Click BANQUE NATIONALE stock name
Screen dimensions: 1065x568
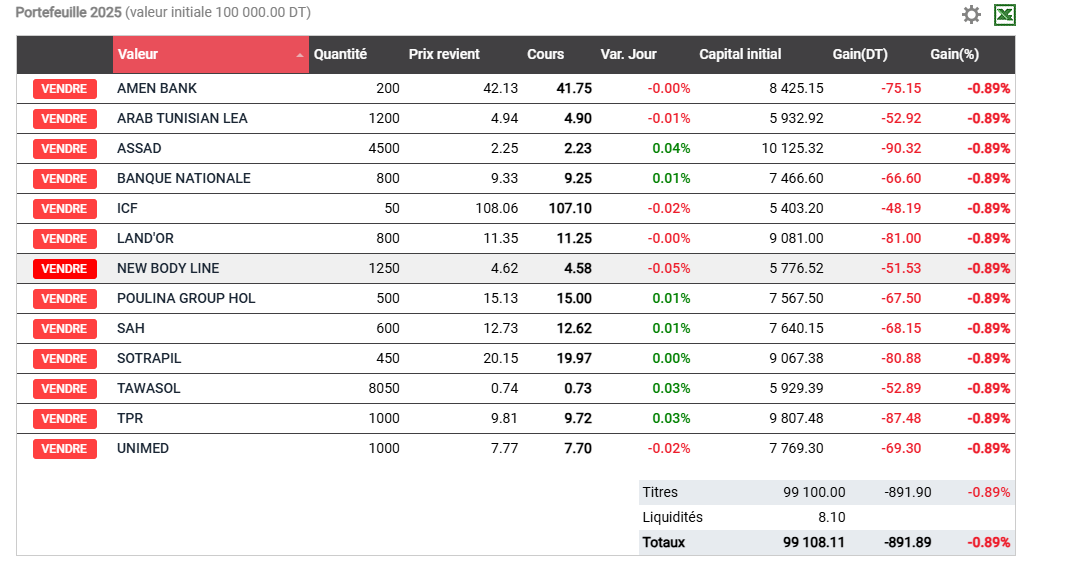click(183, 178)
